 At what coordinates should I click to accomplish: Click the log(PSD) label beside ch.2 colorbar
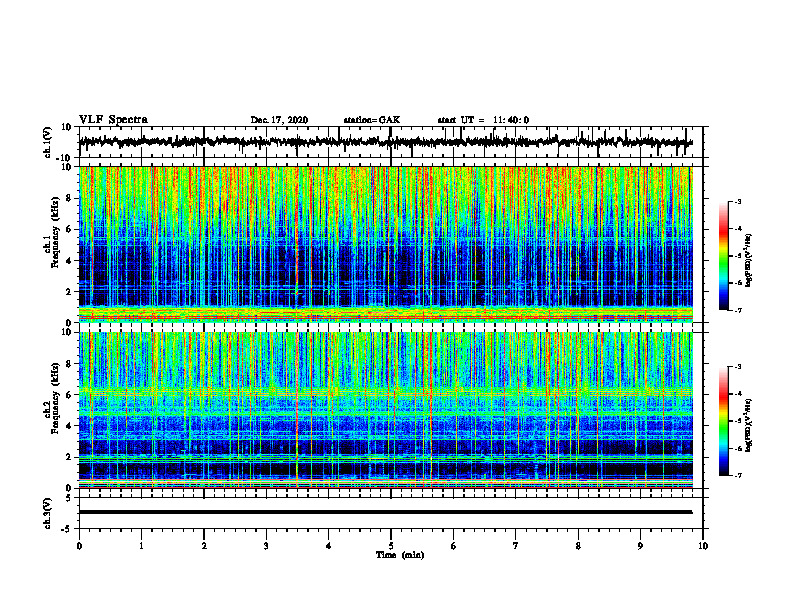tap(749, 425)
